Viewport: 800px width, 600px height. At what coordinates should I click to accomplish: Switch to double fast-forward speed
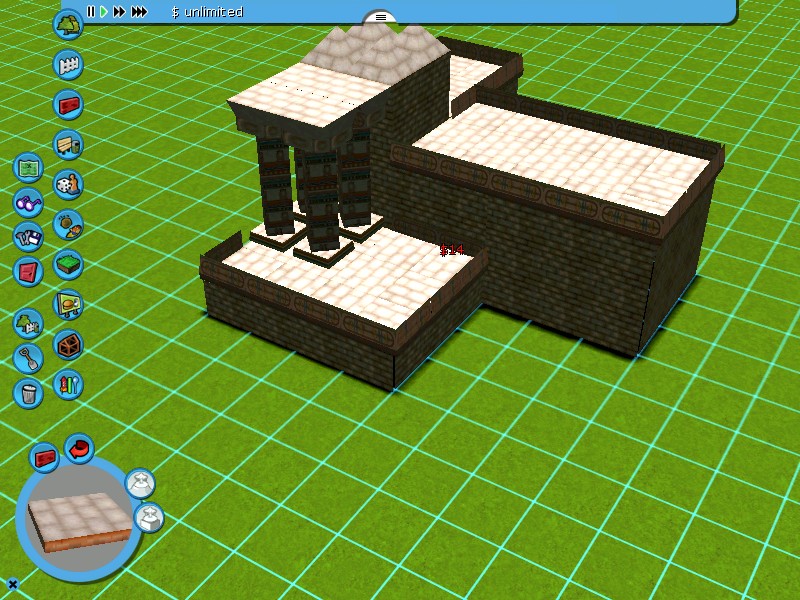tap(120, 12)
